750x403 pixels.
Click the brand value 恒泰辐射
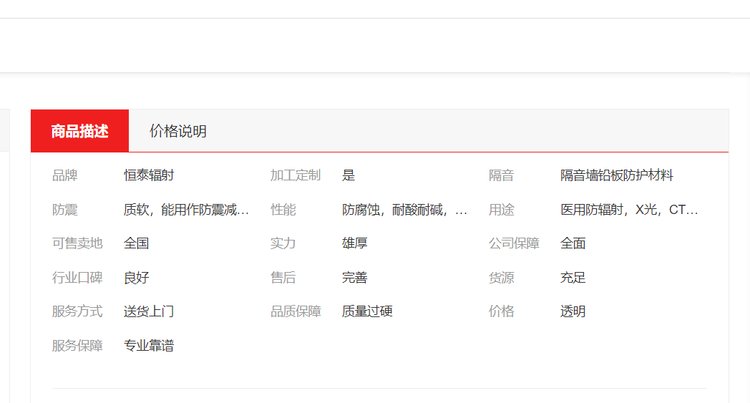coord(149,175)
